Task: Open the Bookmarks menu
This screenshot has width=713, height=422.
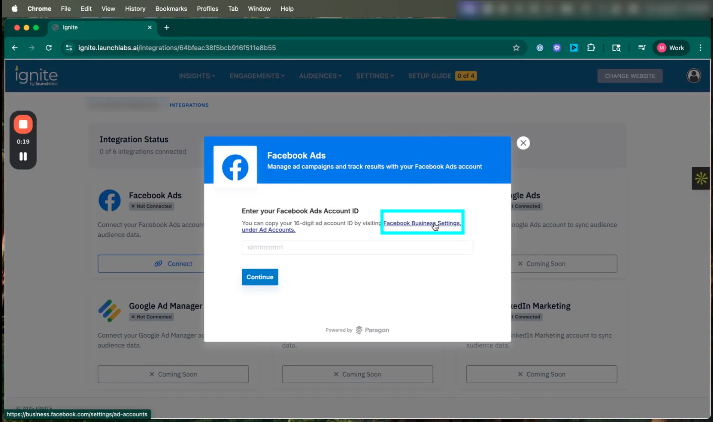Action: click(171, 9)
